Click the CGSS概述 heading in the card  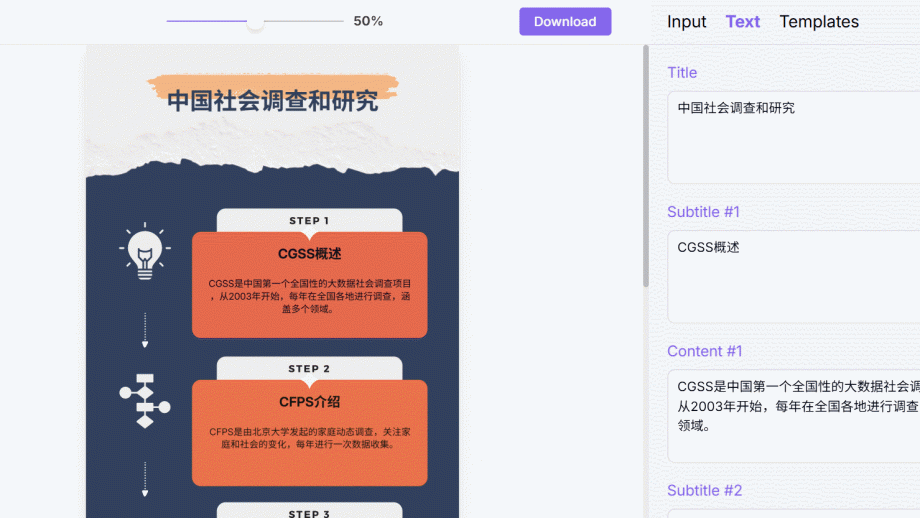310,254
